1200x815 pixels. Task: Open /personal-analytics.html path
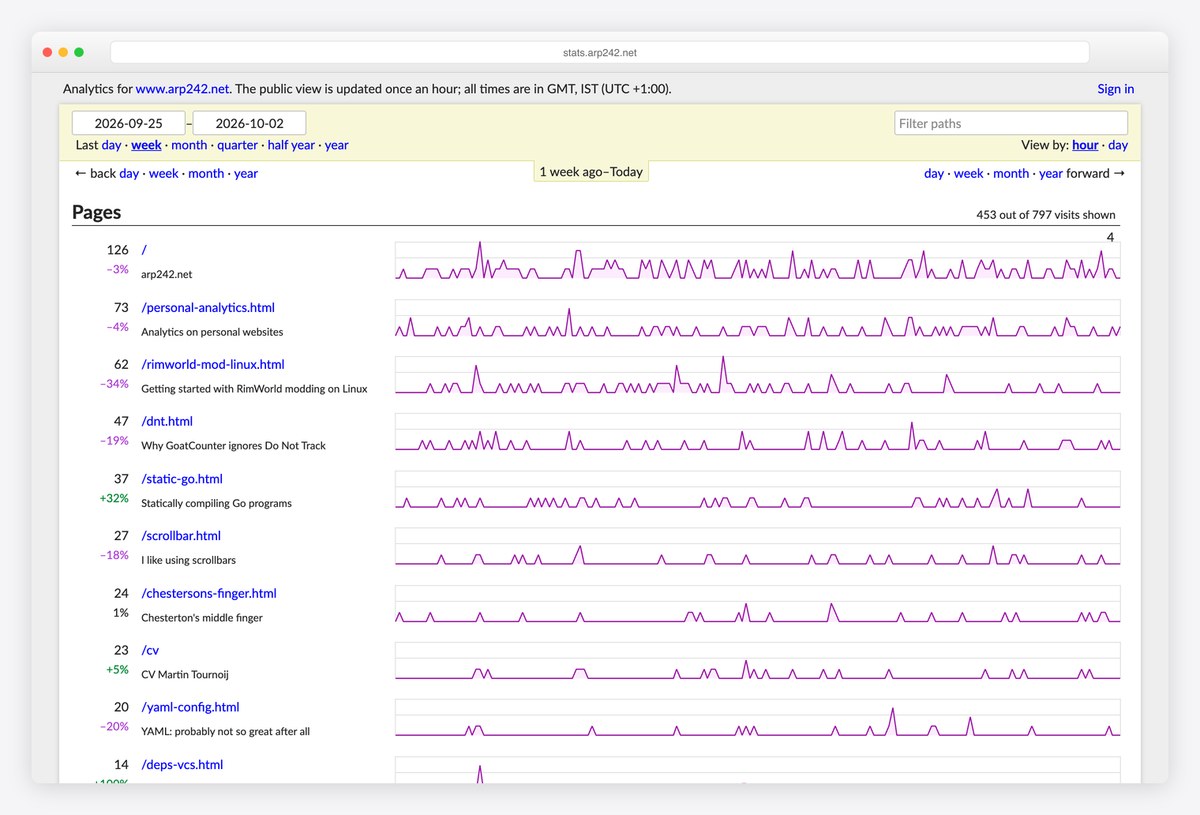tap(208, 307)
